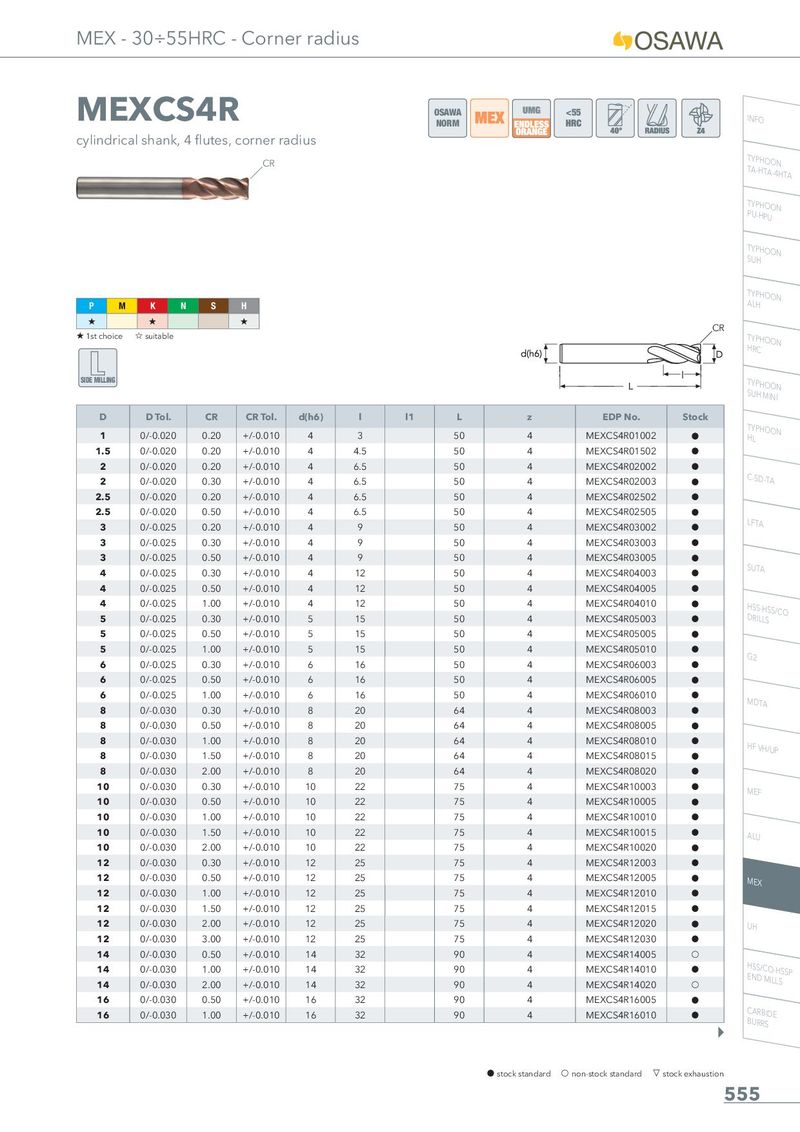Click the 40° helix angle icon

[615, 118]
